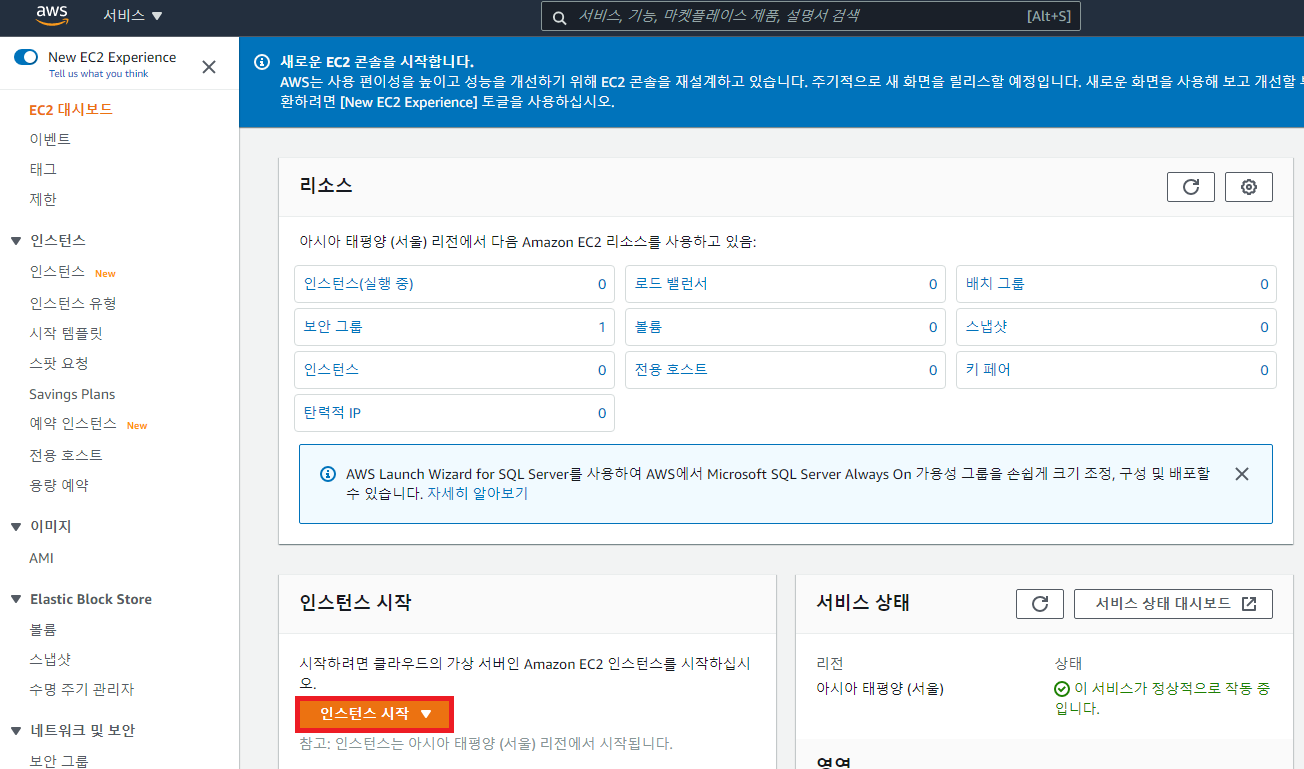Click the search magnifier icon

coord(559,17)
